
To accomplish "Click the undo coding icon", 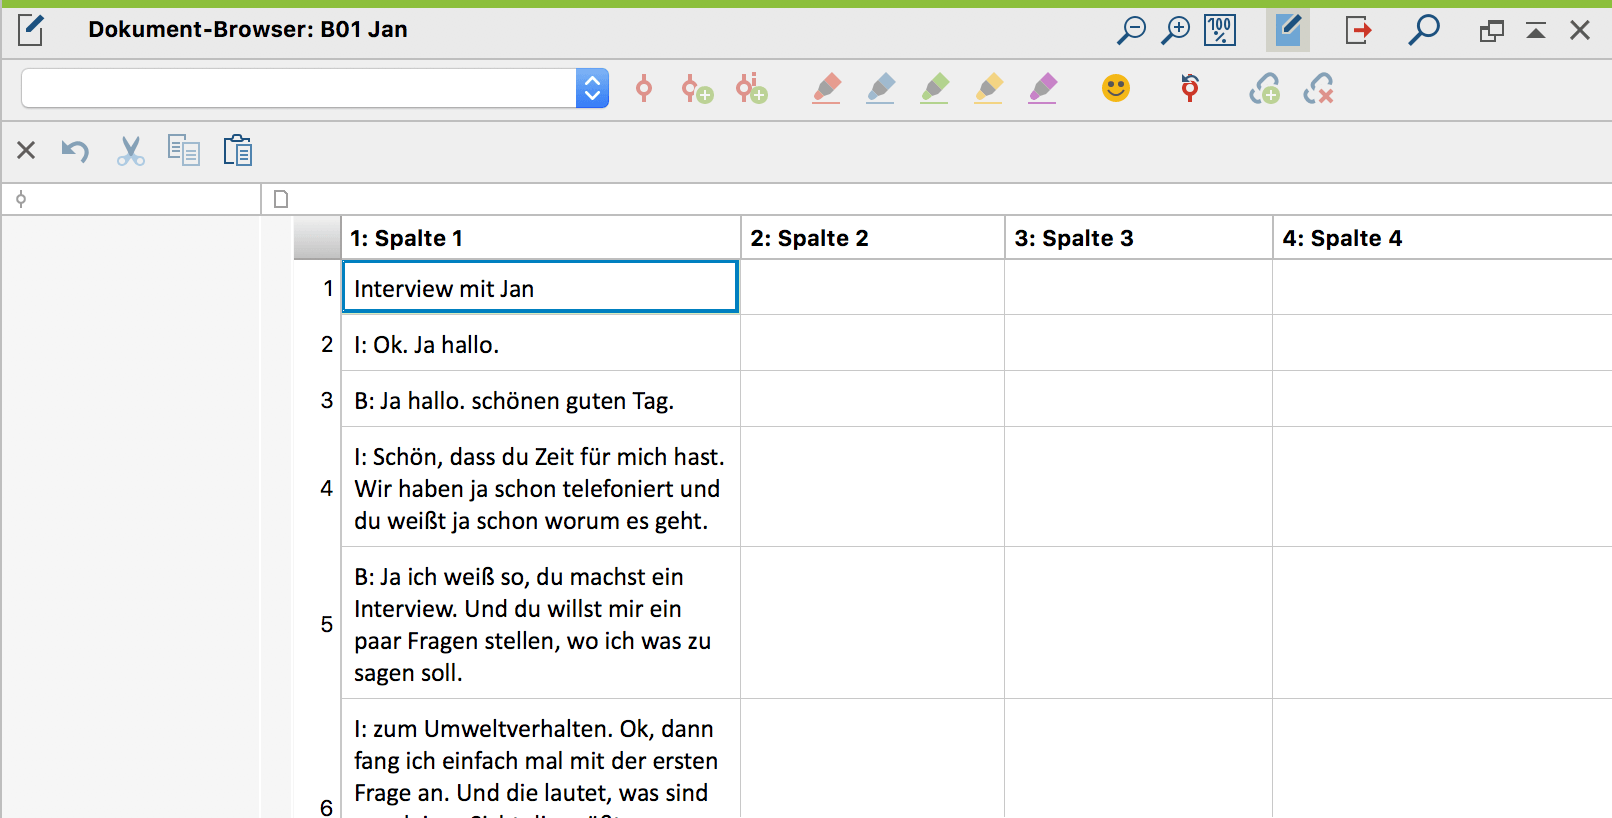I will pyautogui.click(x=1190, y=88).
